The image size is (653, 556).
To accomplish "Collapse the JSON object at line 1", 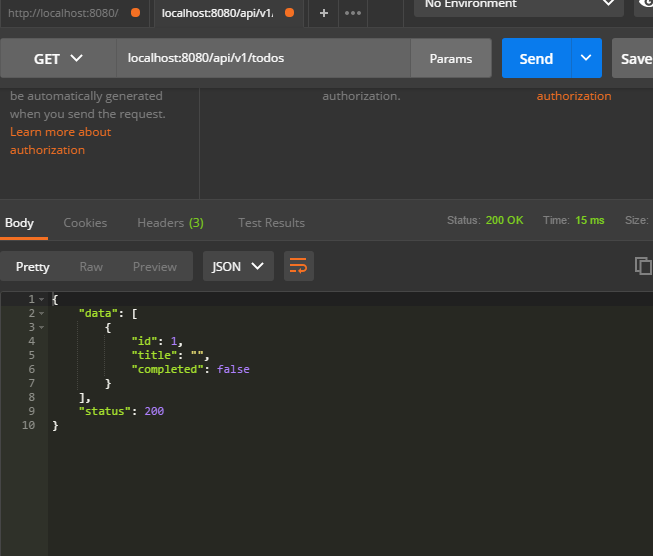I will (41, 299).
